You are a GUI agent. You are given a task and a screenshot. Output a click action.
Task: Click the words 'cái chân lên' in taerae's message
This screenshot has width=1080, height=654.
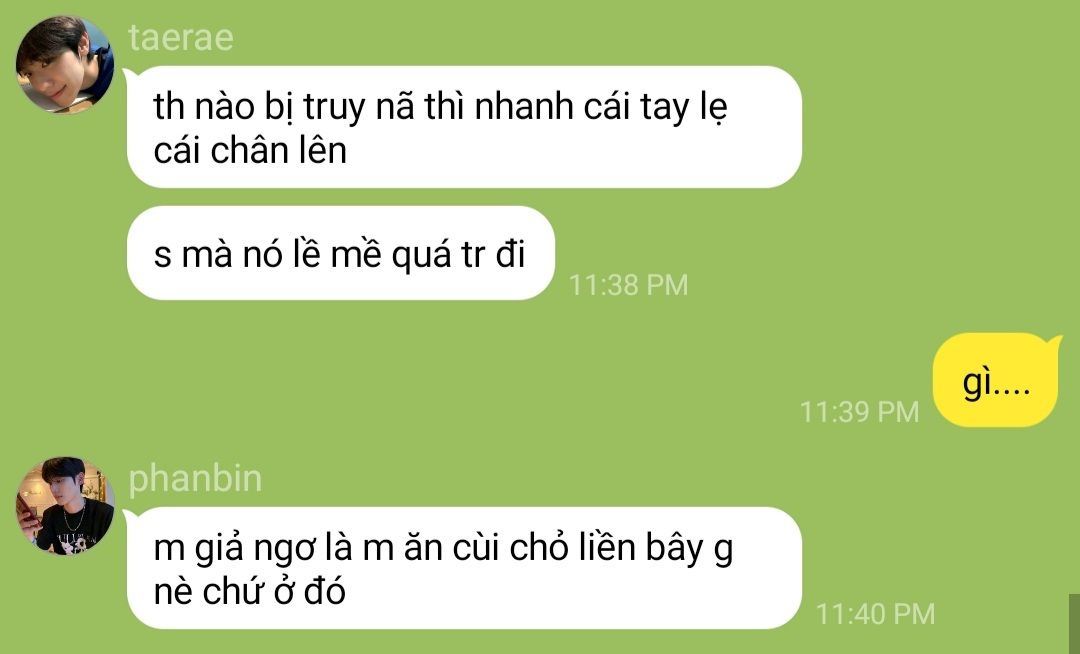click(x=250, y=151)
